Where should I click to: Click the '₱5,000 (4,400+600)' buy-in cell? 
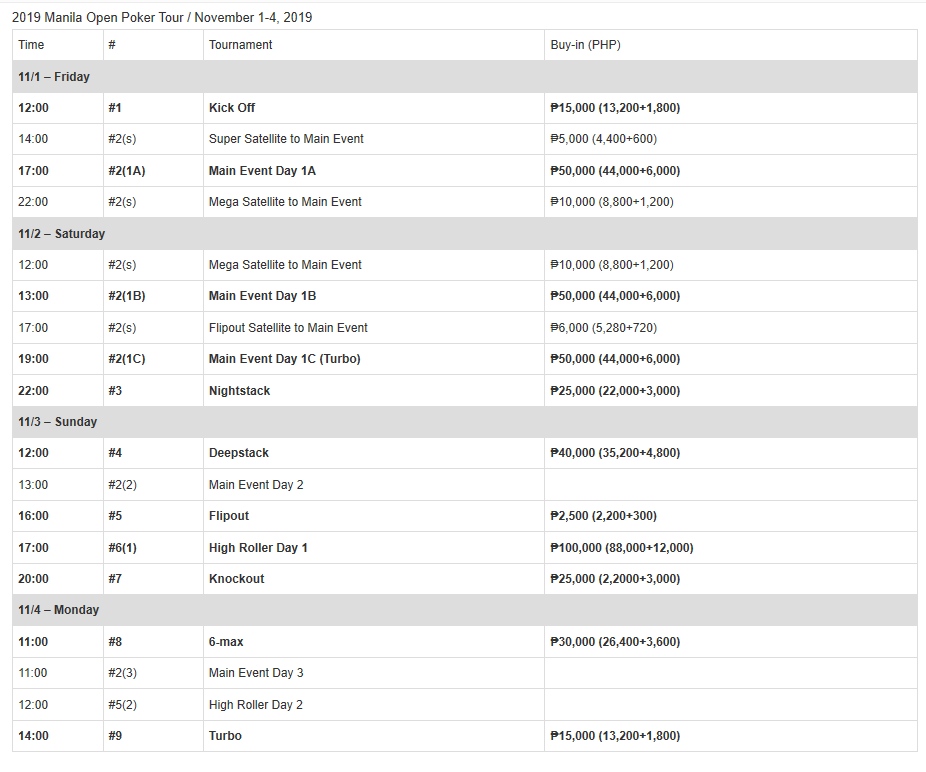tap(731, 139)
